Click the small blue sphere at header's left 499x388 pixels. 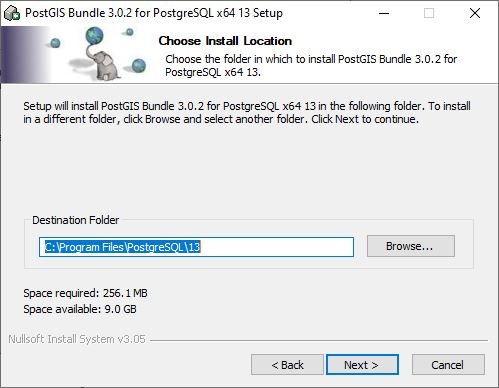pyautogui.click(x=55, y=43)
